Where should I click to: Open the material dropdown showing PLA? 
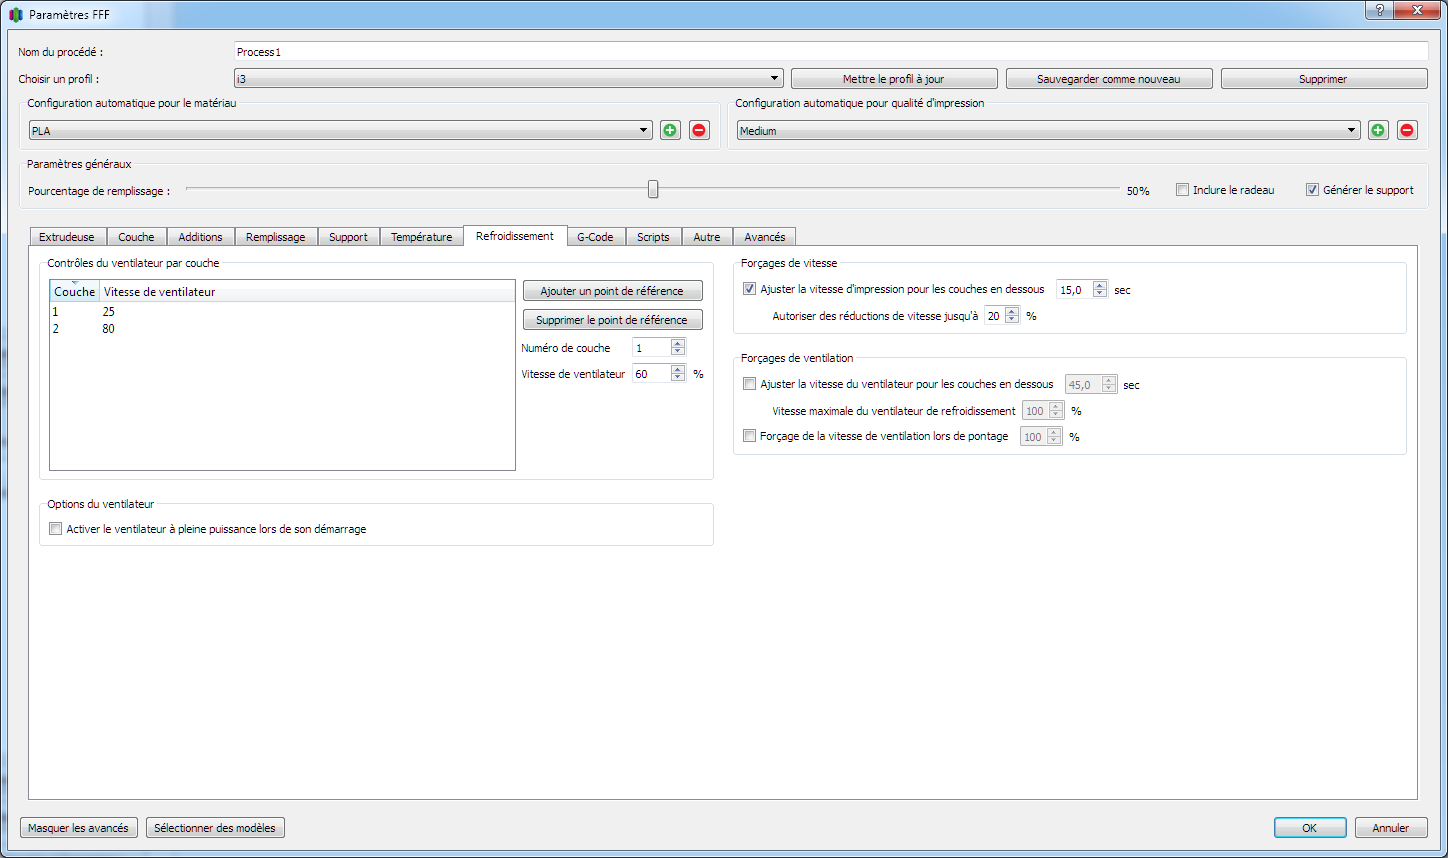click(x=340, y=130)
